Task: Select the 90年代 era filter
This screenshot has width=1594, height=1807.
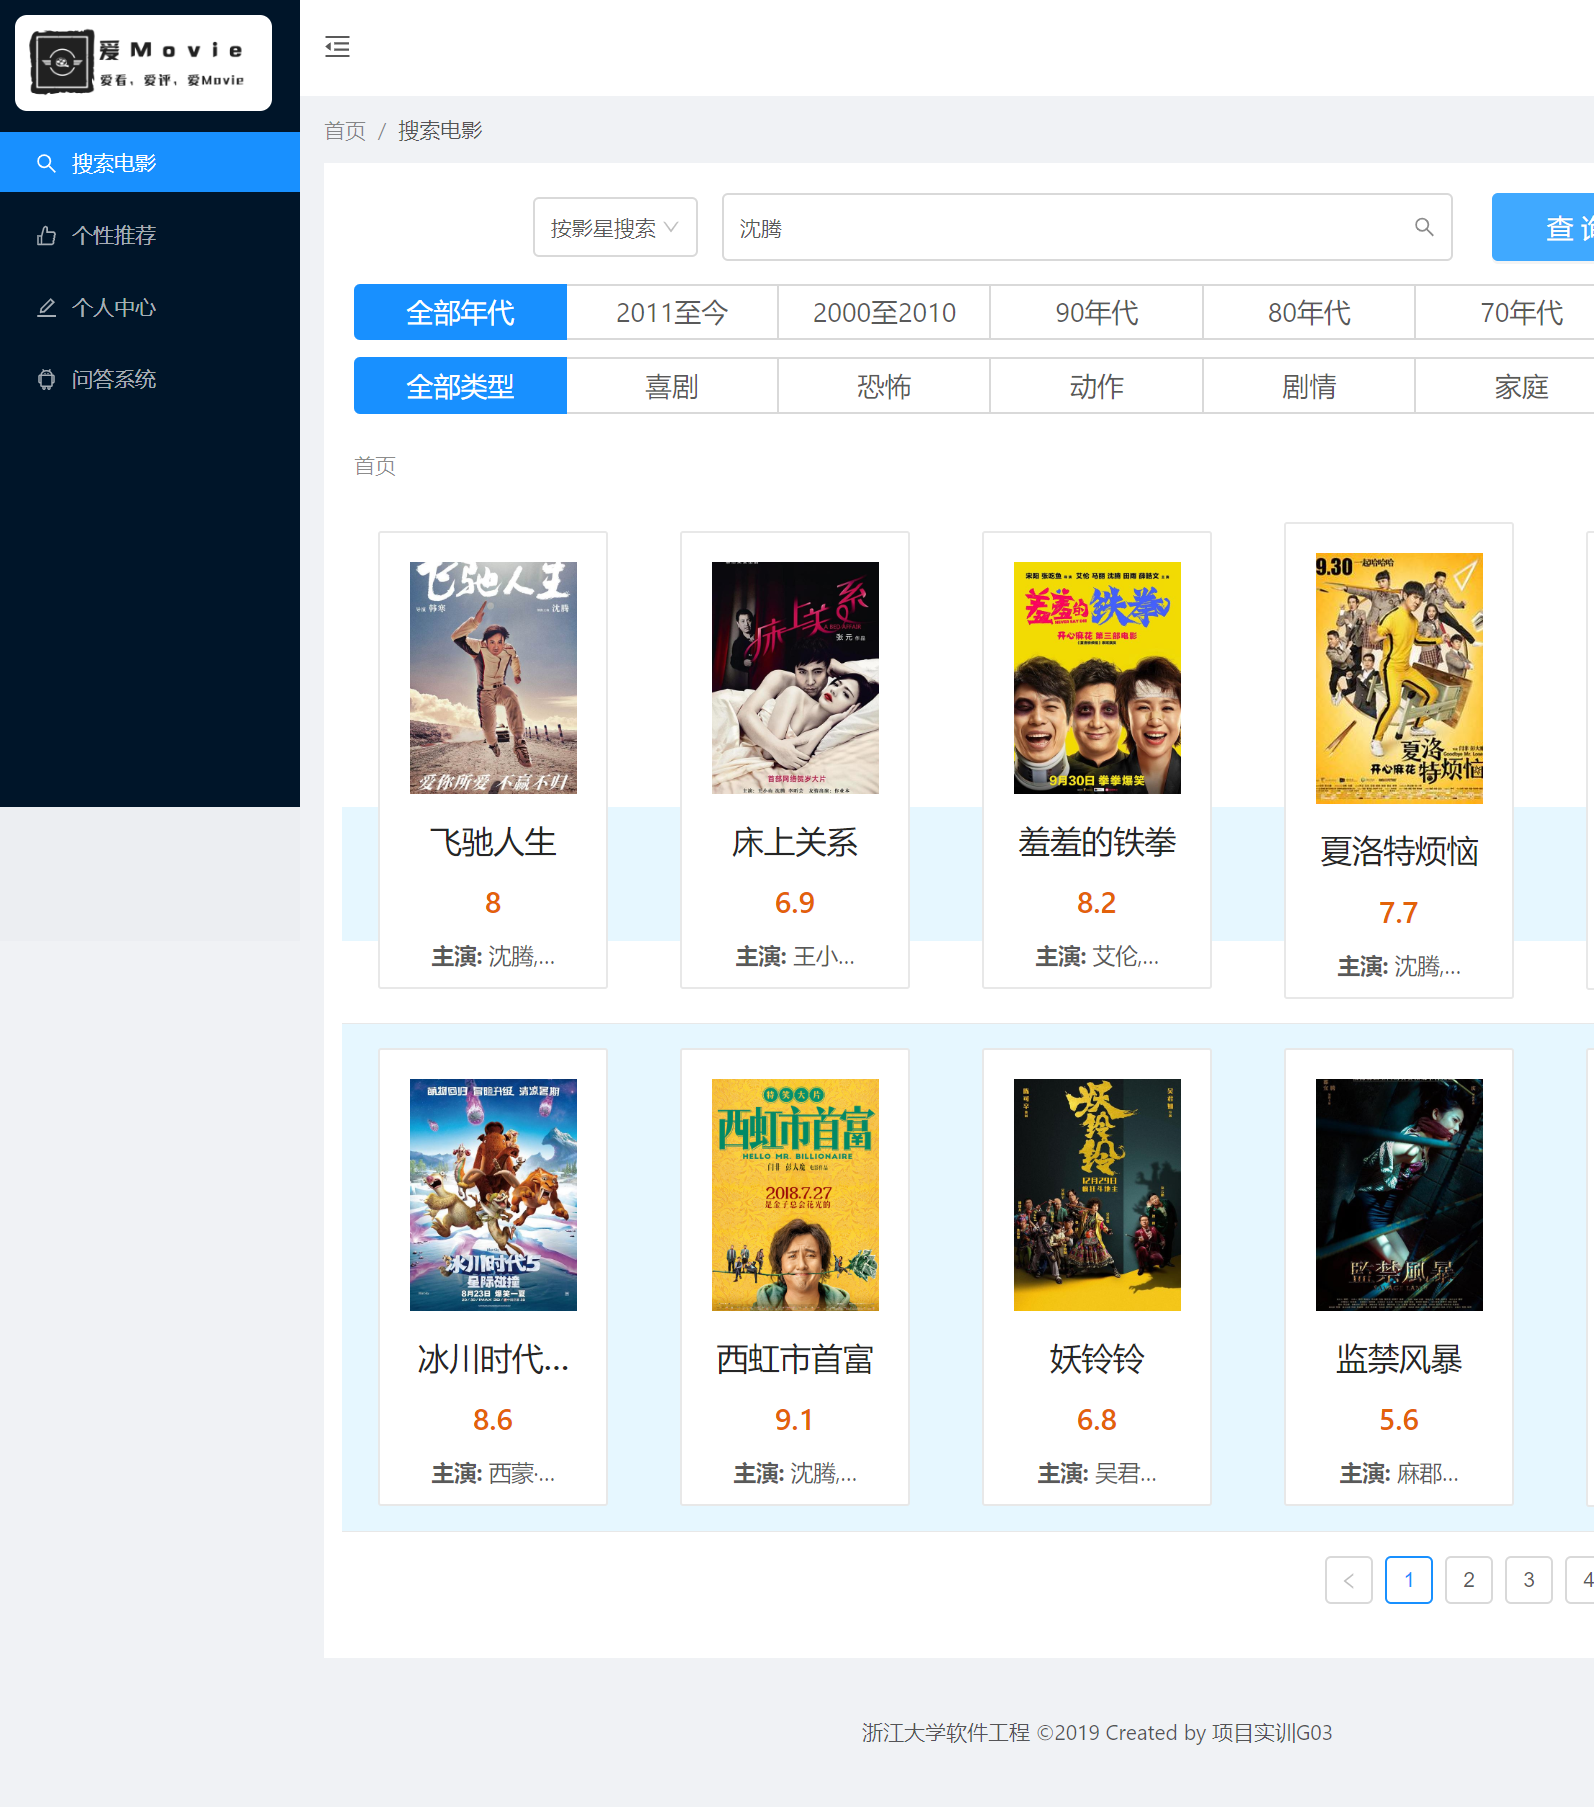Action: point(1097,313)
